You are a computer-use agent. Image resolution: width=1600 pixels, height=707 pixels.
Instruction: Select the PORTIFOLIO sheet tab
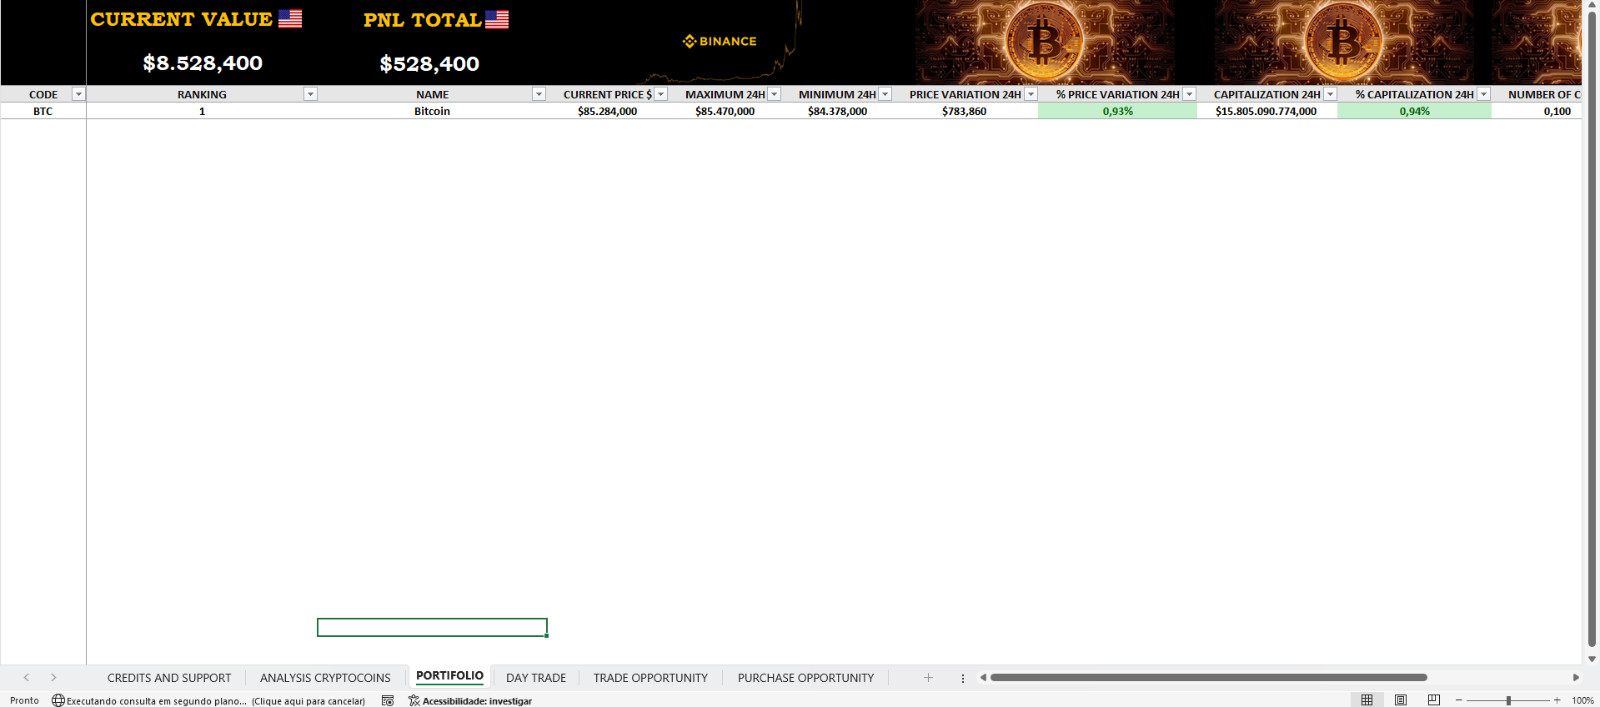click(x=450, y=676)
